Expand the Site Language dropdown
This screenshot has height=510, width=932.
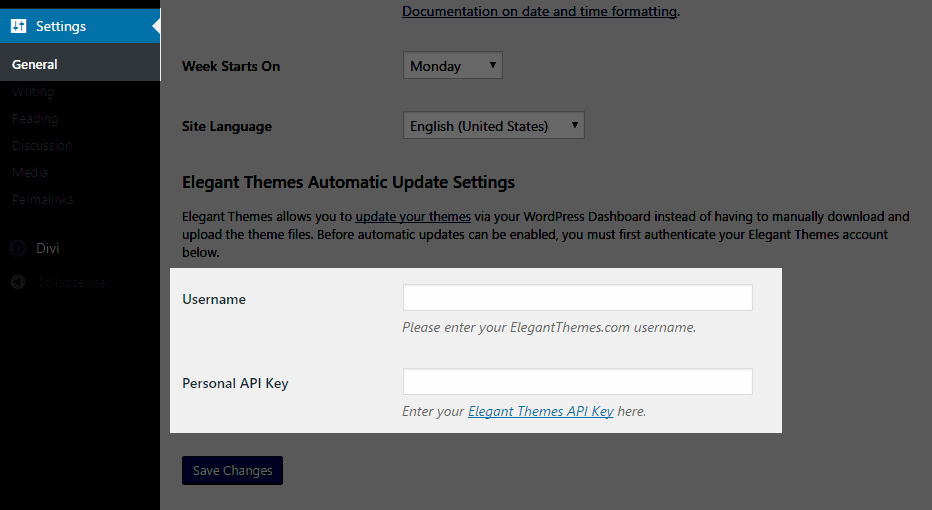click(x=494, y=126)
